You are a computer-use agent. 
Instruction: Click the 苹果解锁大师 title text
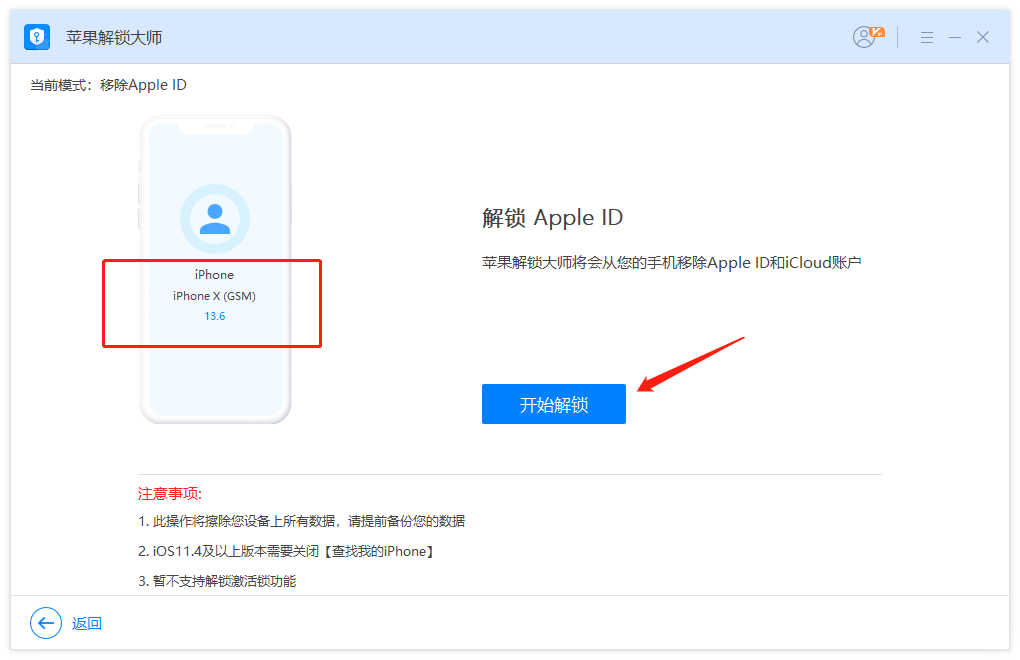click(x=114, y=38)
